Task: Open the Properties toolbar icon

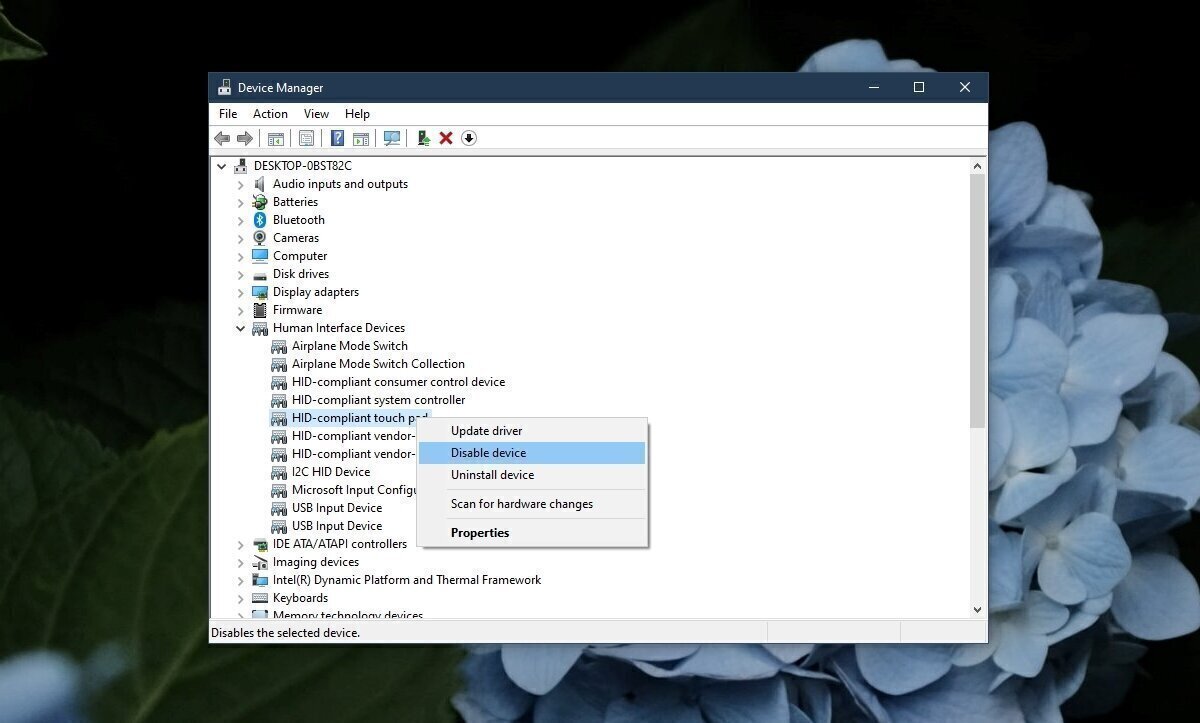Action: [x=306, y=138]
